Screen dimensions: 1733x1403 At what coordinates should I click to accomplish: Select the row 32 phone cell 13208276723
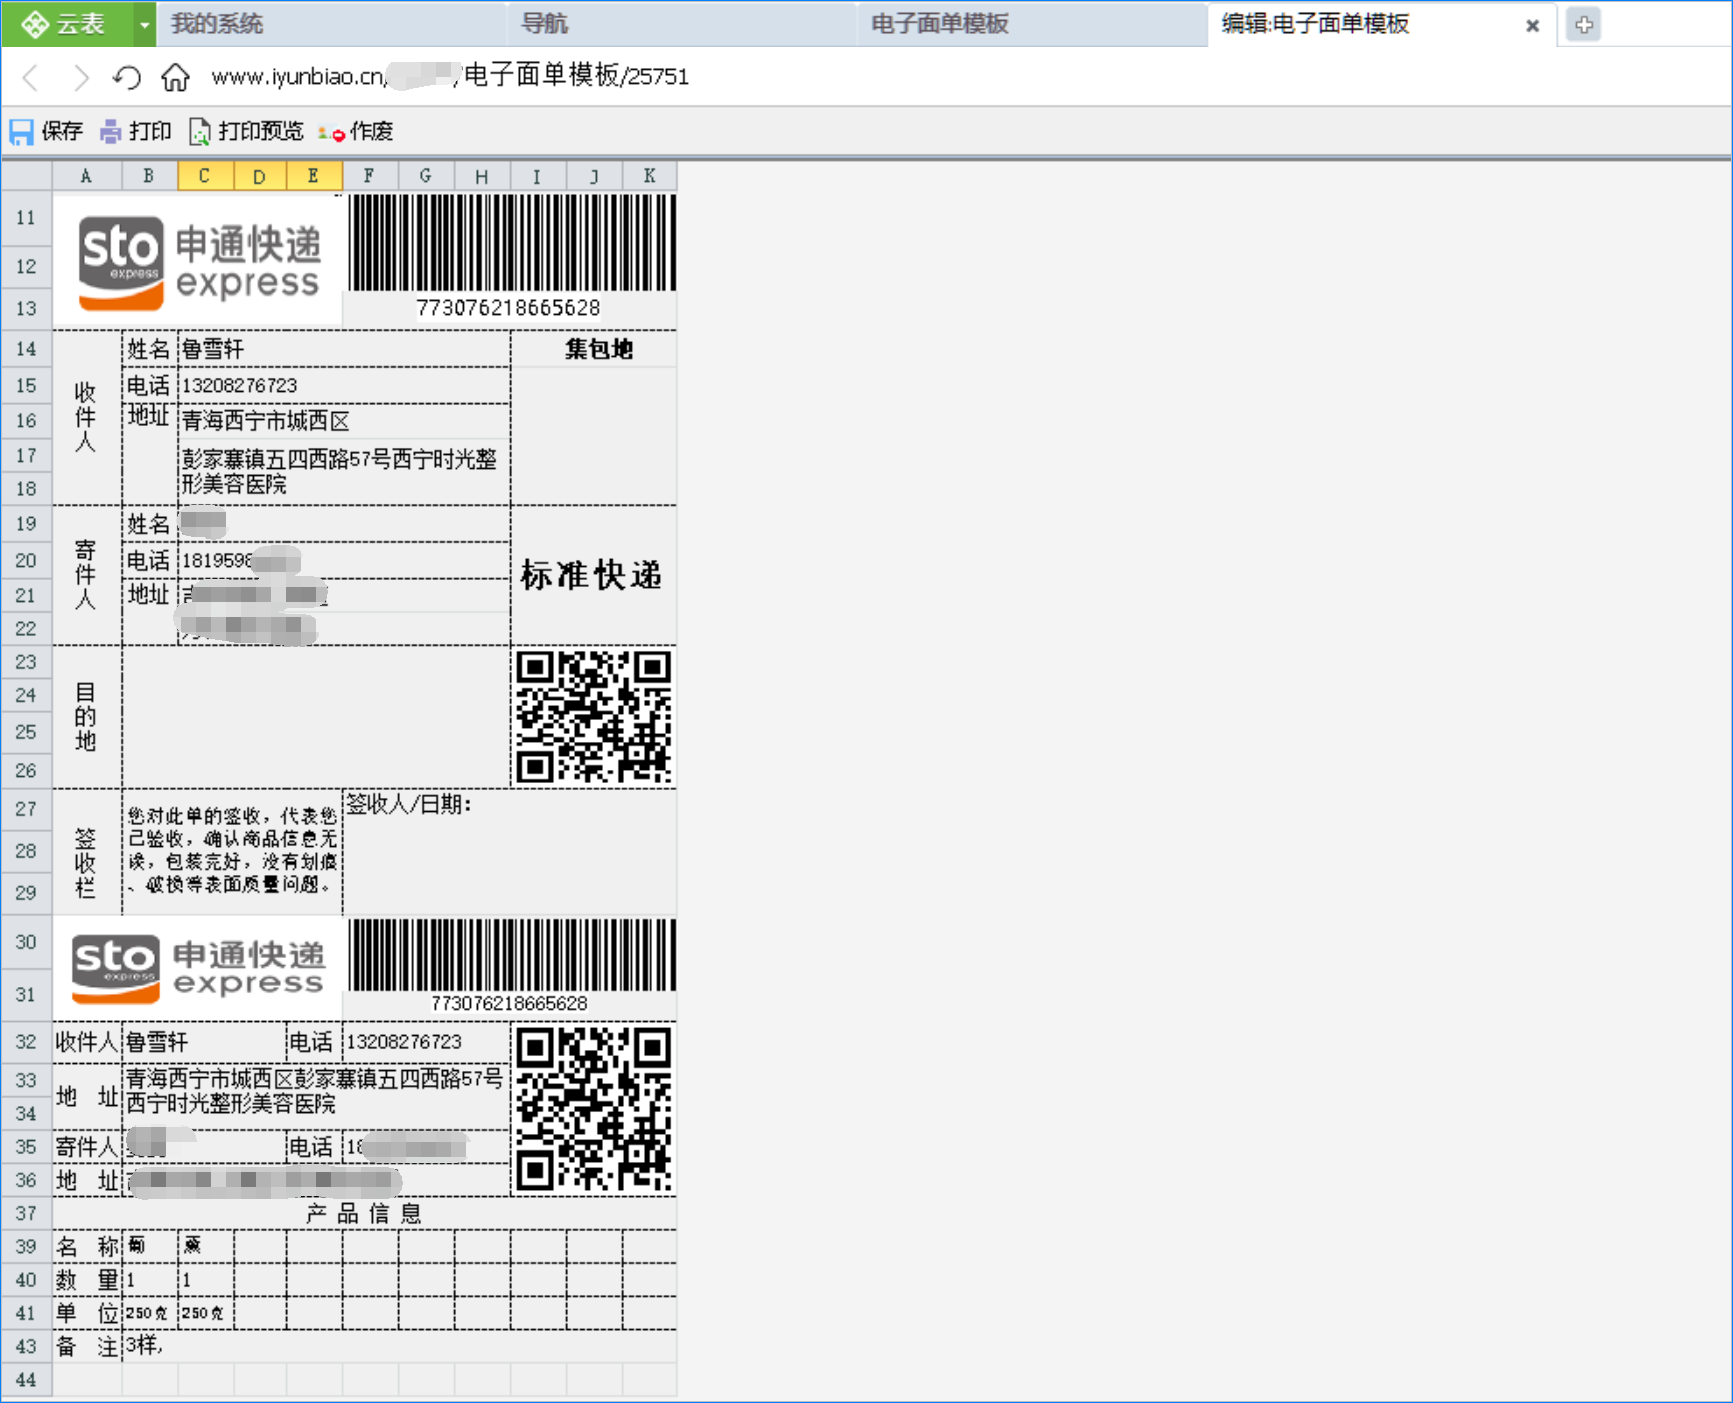426,1042
